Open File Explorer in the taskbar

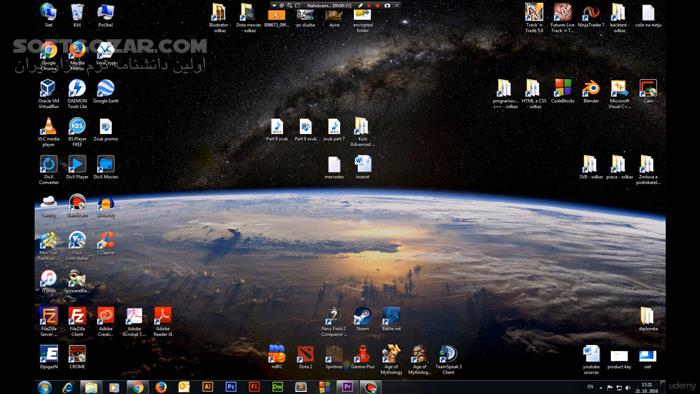click(91, 387)
